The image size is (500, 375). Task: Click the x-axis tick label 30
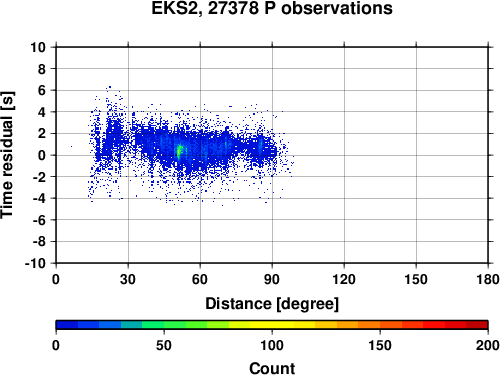coord(128,279)
